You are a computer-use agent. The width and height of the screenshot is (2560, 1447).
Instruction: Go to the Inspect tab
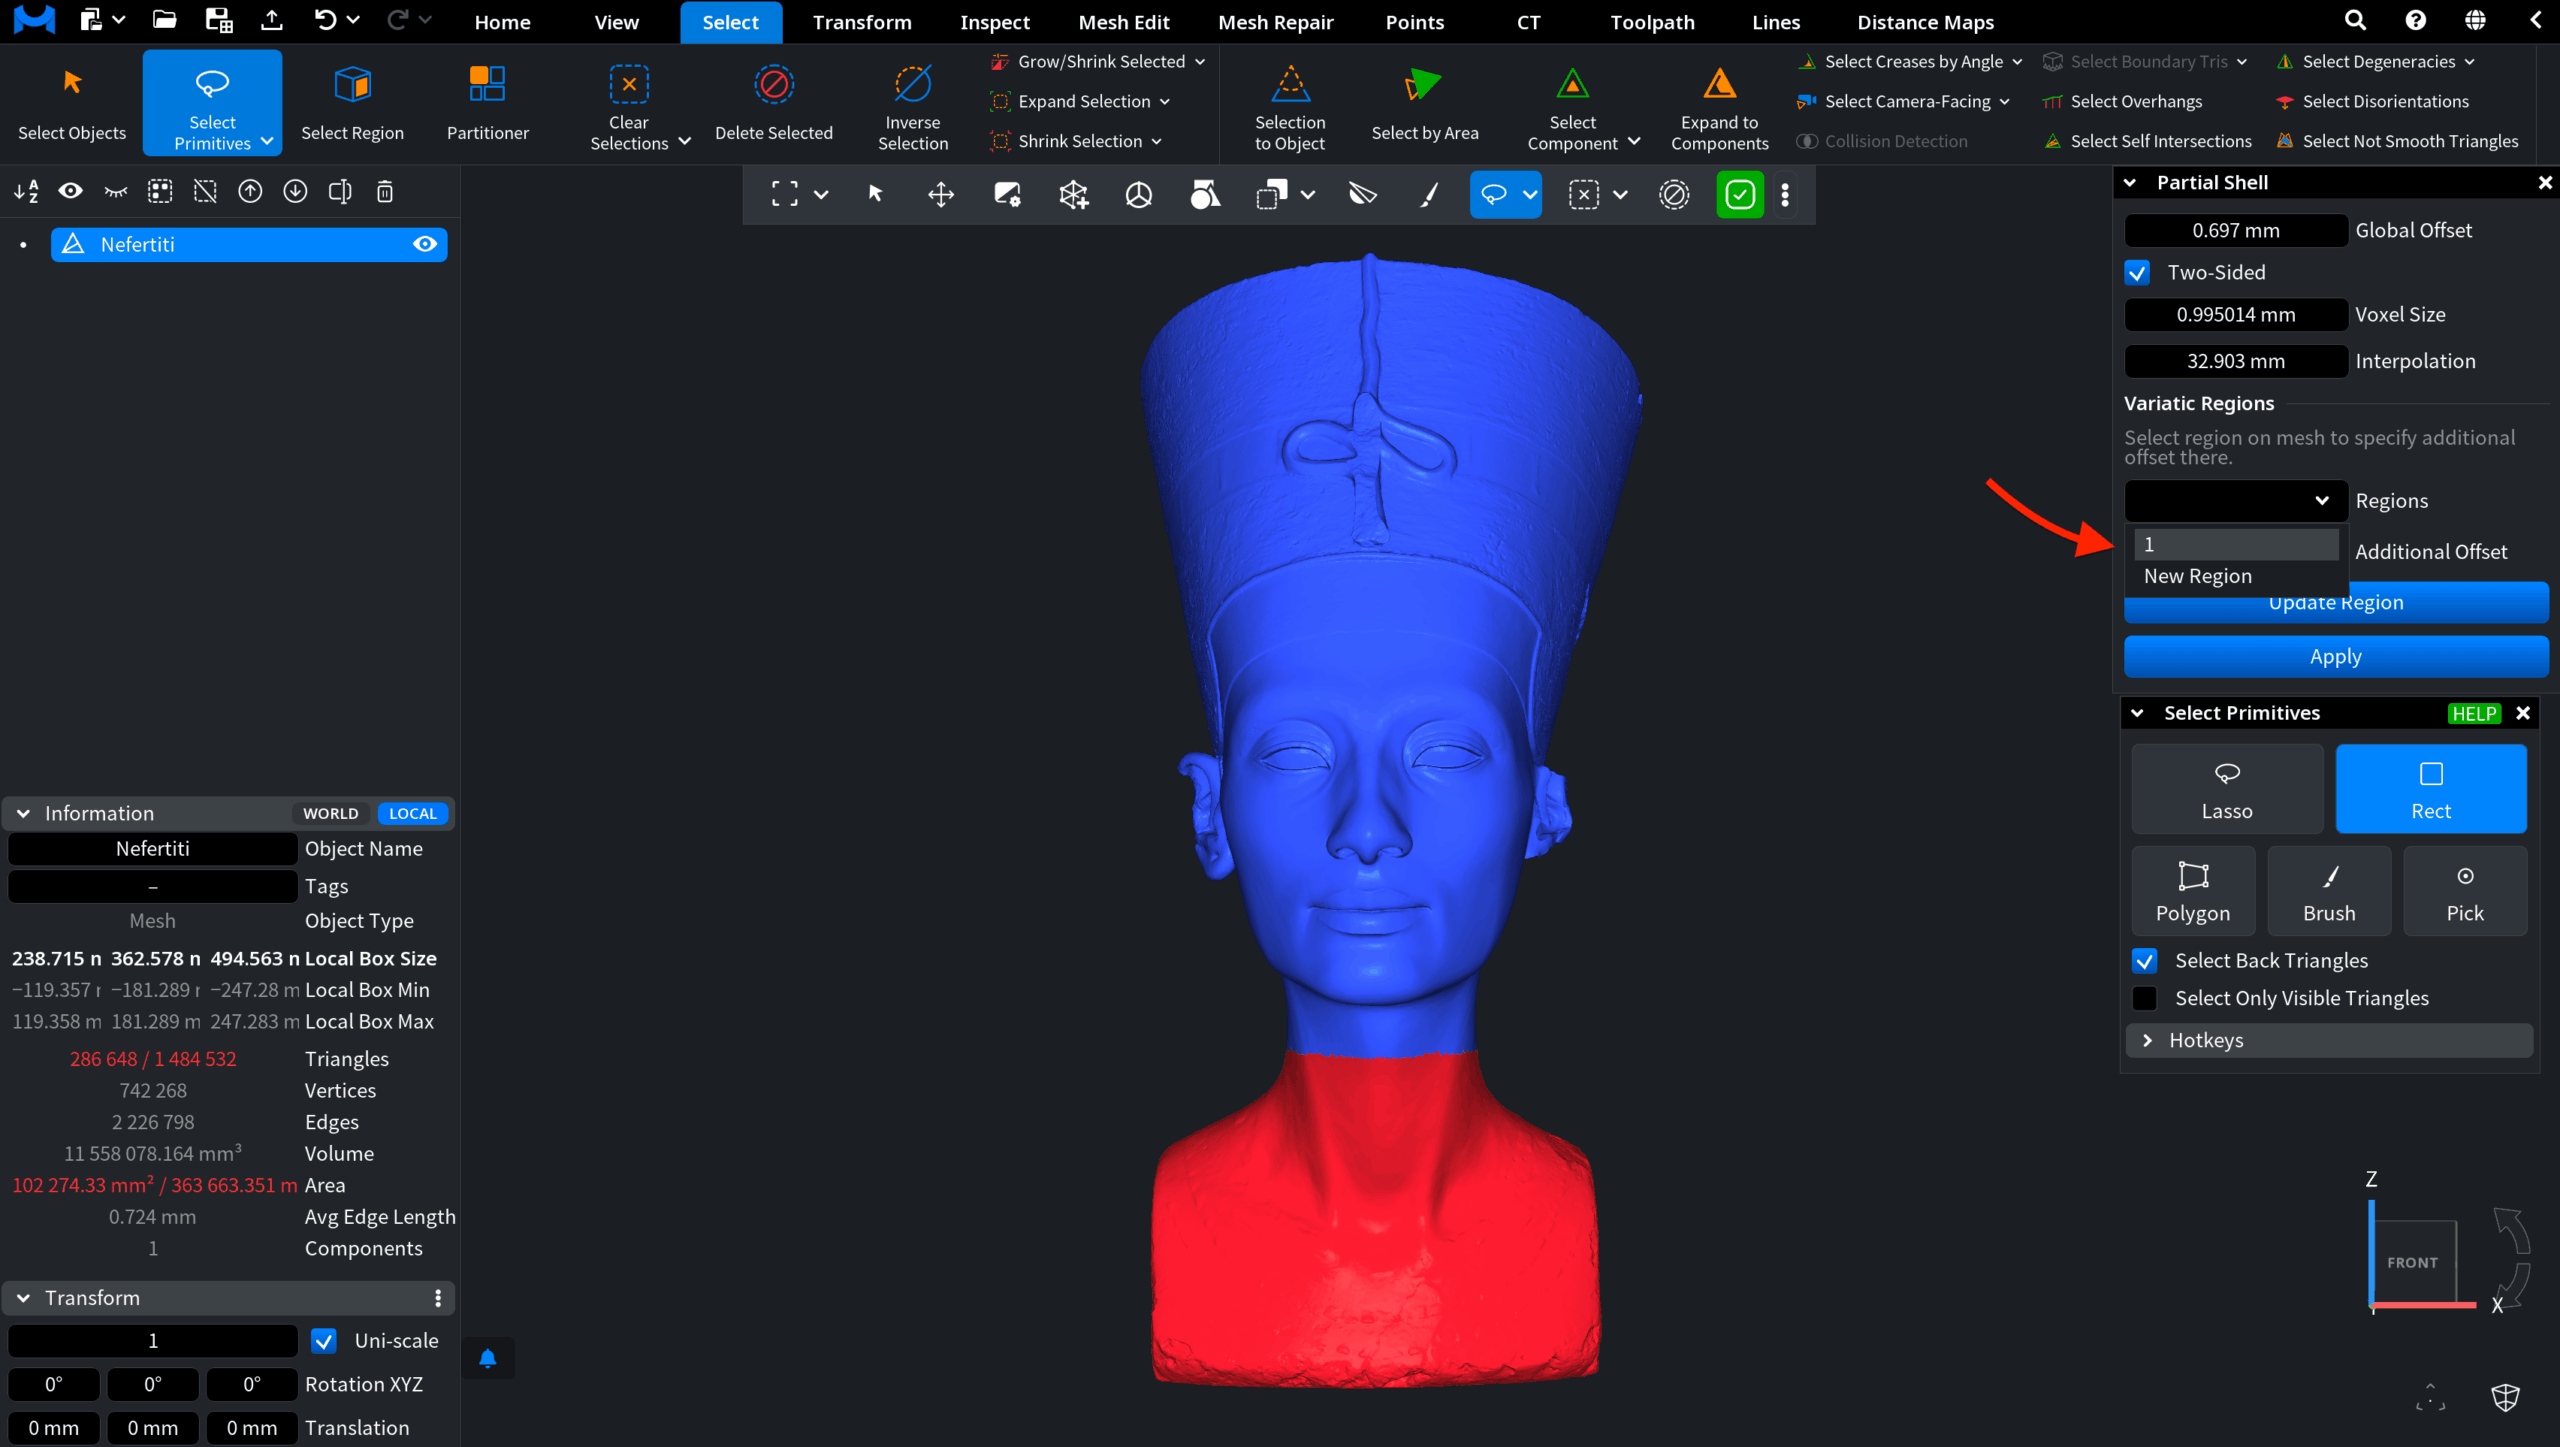994,22
